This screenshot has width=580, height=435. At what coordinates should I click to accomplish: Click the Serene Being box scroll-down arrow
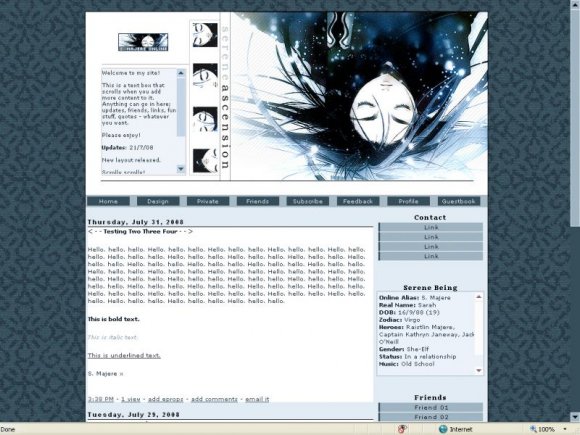(479, 370)
